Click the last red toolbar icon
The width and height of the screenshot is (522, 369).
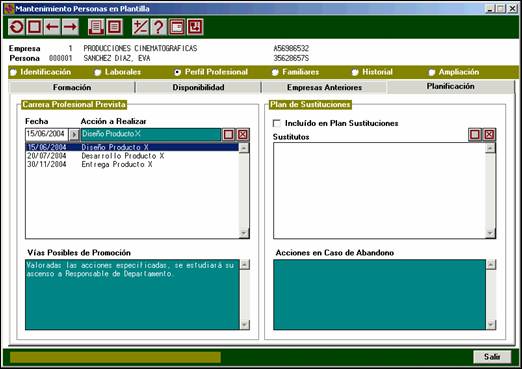(195, 27)
